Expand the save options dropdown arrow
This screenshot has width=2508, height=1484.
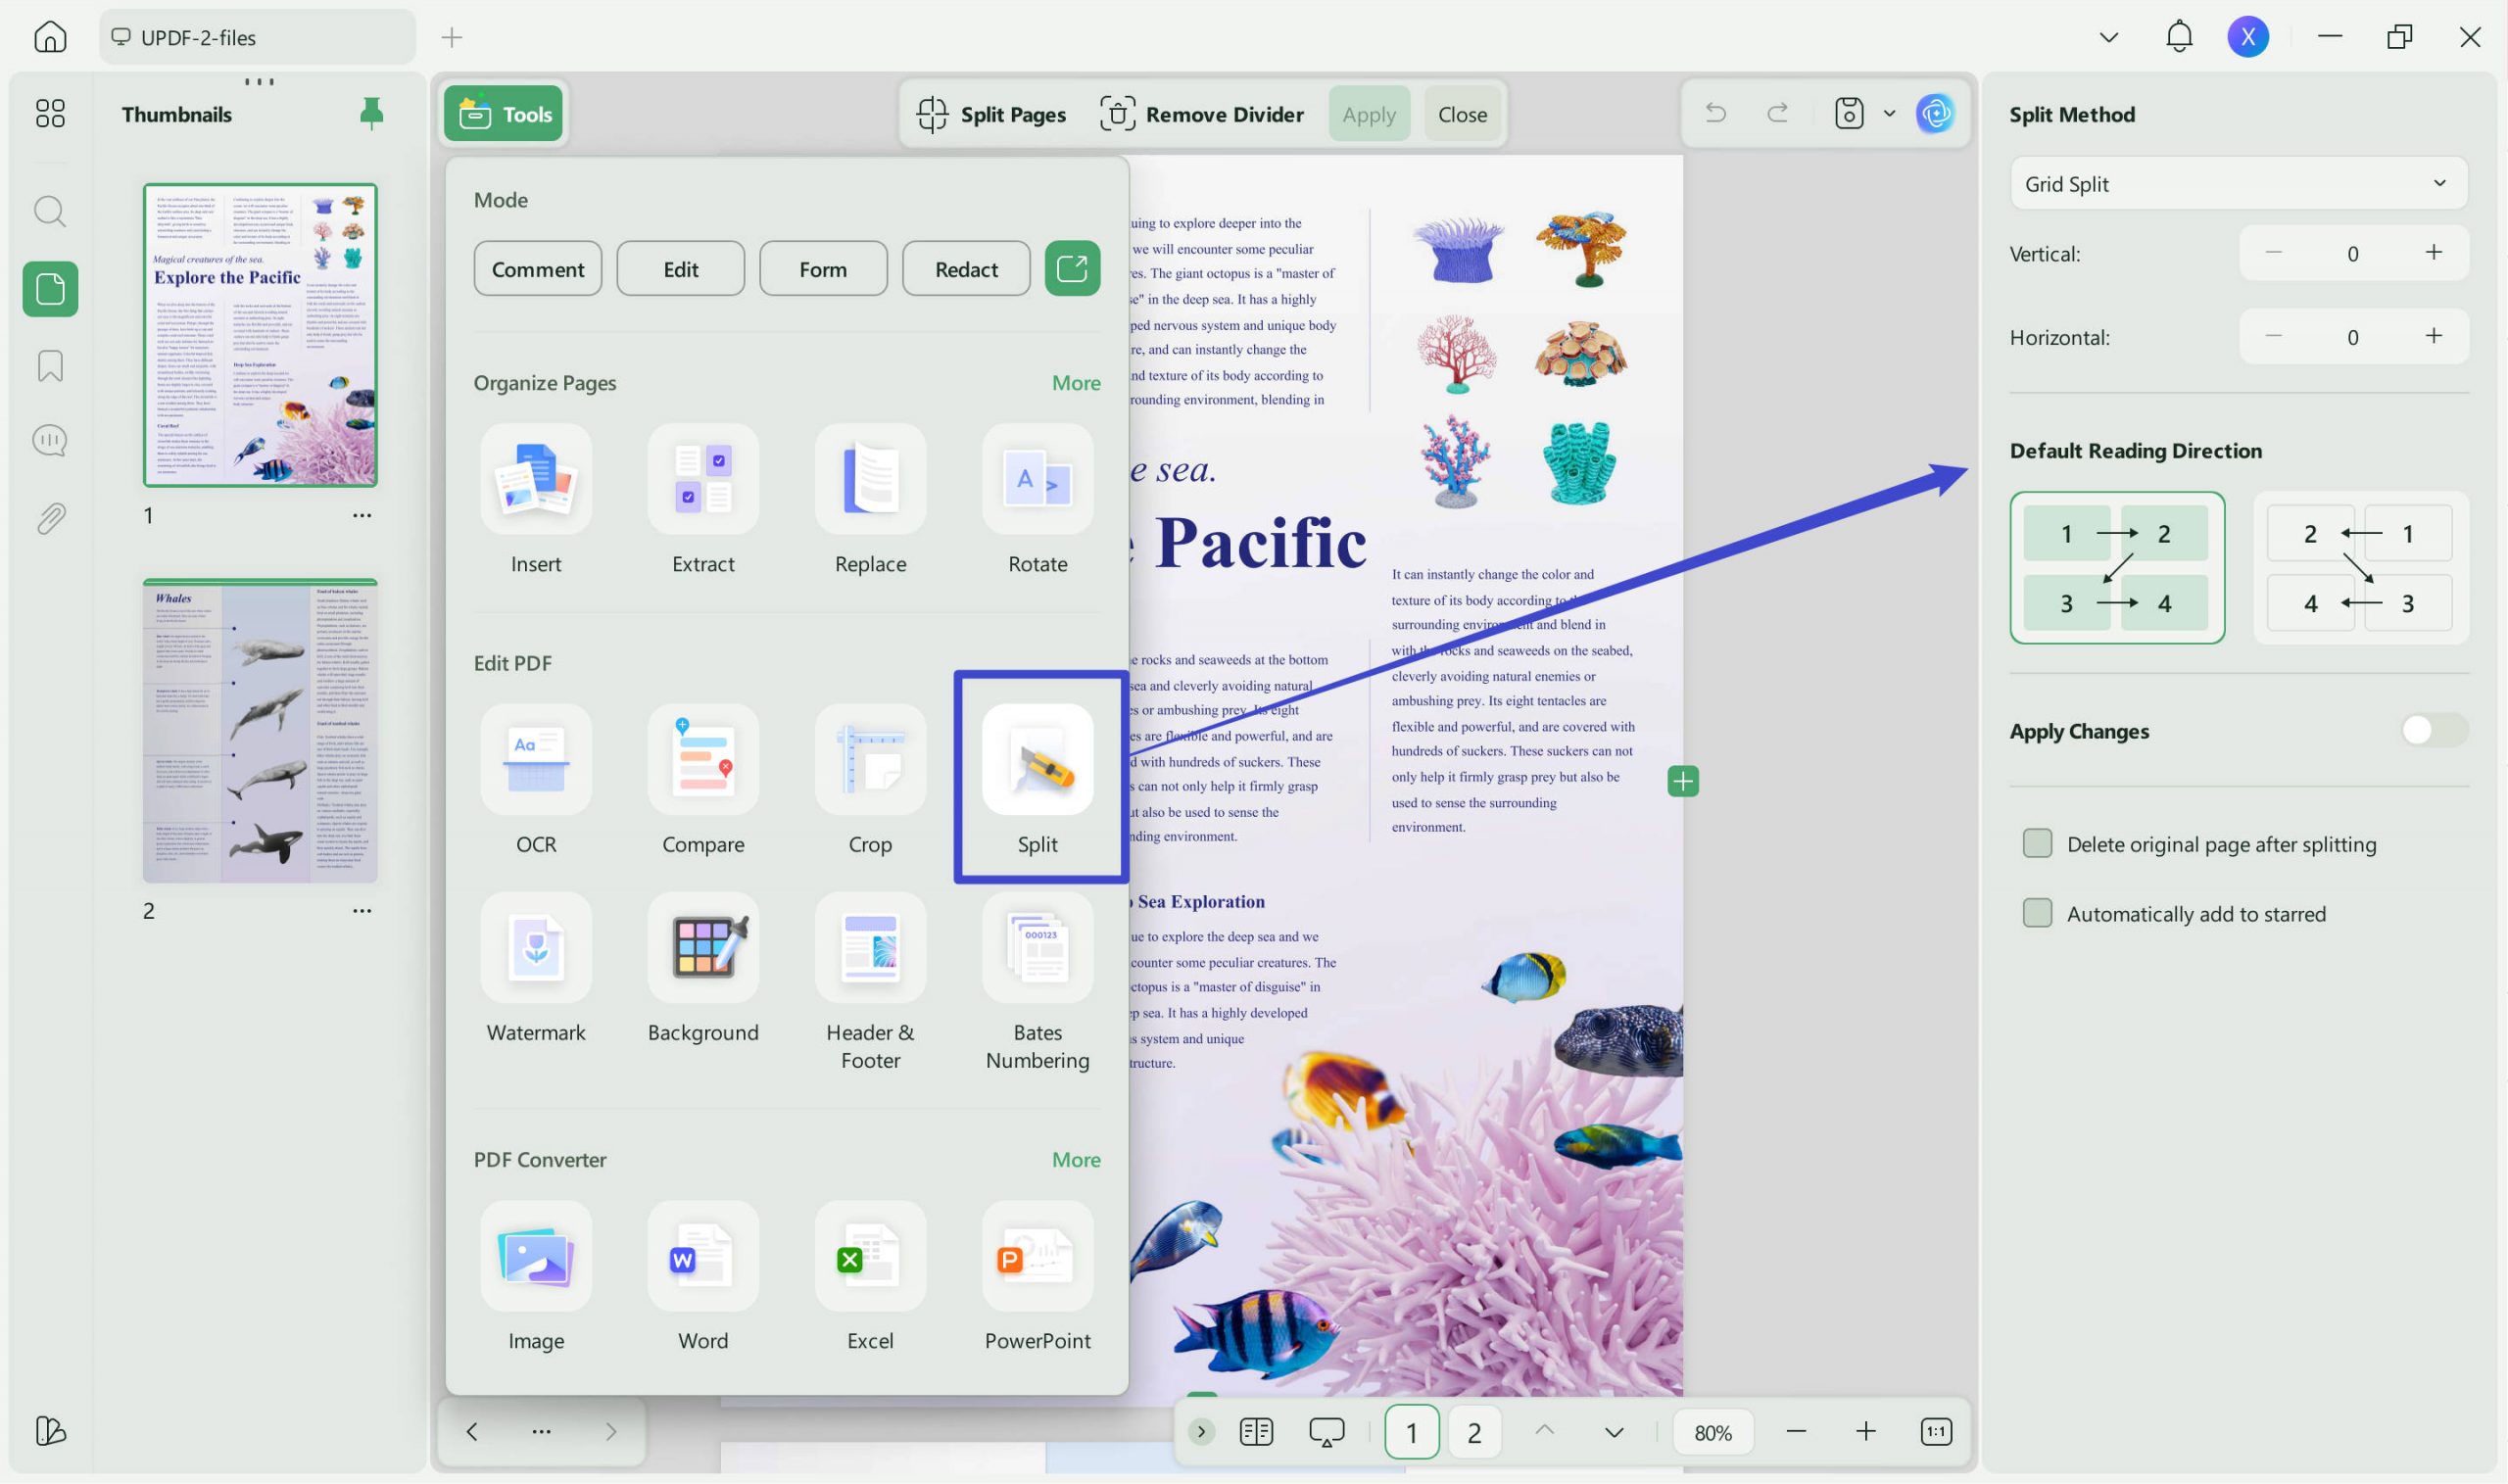pyautogui.click(x=1889, y=113)
